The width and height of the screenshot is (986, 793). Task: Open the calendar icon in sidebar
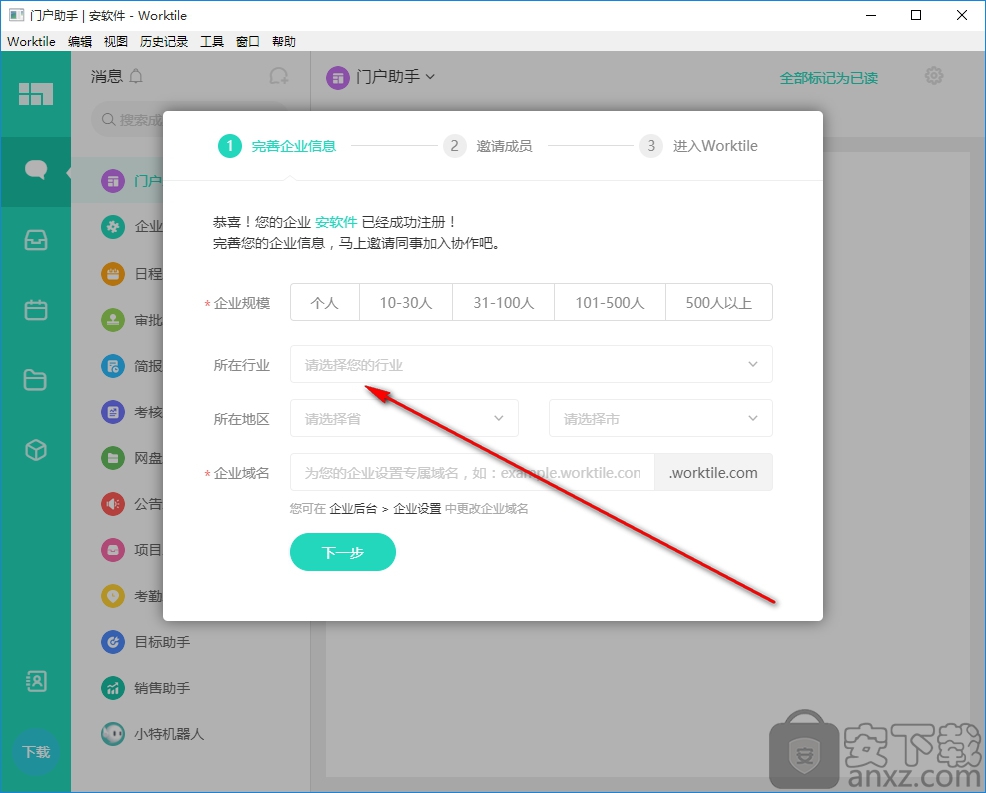point(36,310)
